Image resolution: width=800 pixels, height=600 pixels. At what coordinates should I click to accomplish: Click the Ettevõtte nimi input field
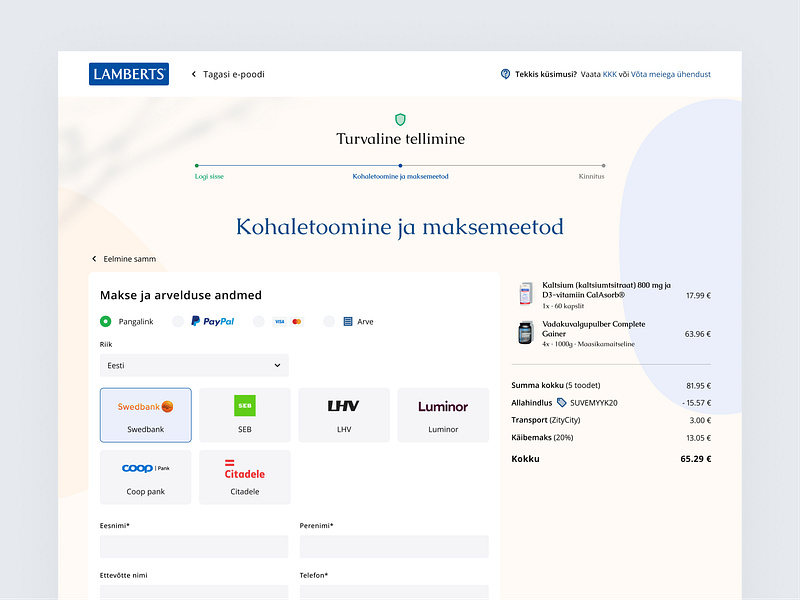[x=194, y=592]
